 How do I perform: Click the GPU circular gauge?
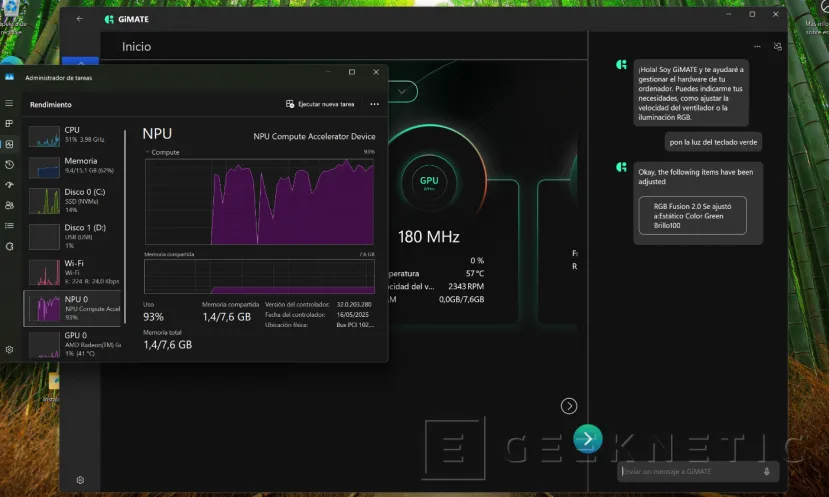429,181
